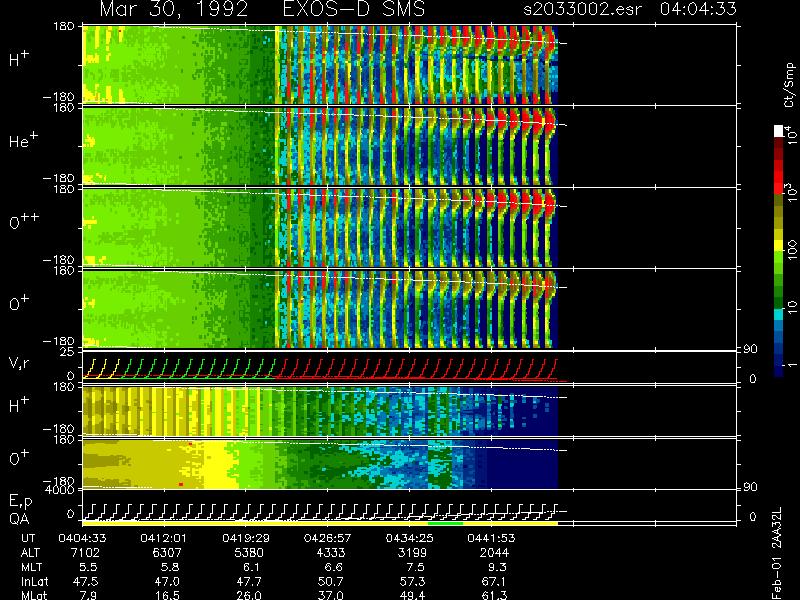Click the "25" V,r axis label

68,352
